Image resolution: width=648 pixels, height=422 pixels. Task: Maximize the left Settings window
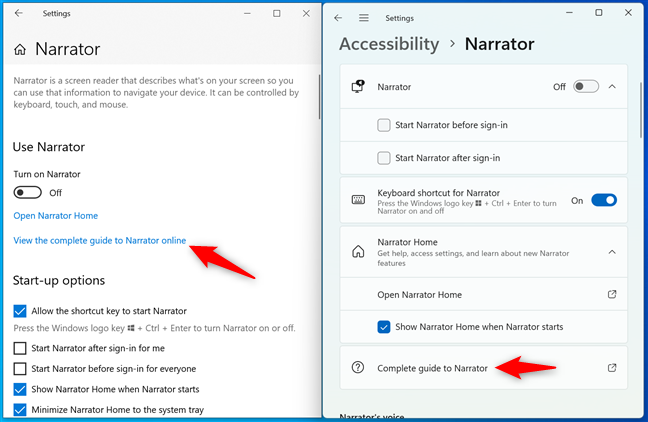[x=276, y=13]
